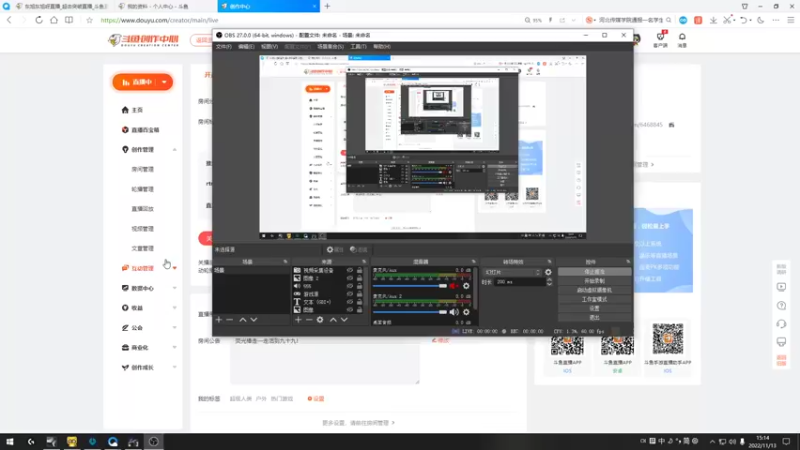Image resolution: width=800 pixels, height=450 pixels.
Task: Expand the 商业化 sidebar section
Action: click(174, 347)
